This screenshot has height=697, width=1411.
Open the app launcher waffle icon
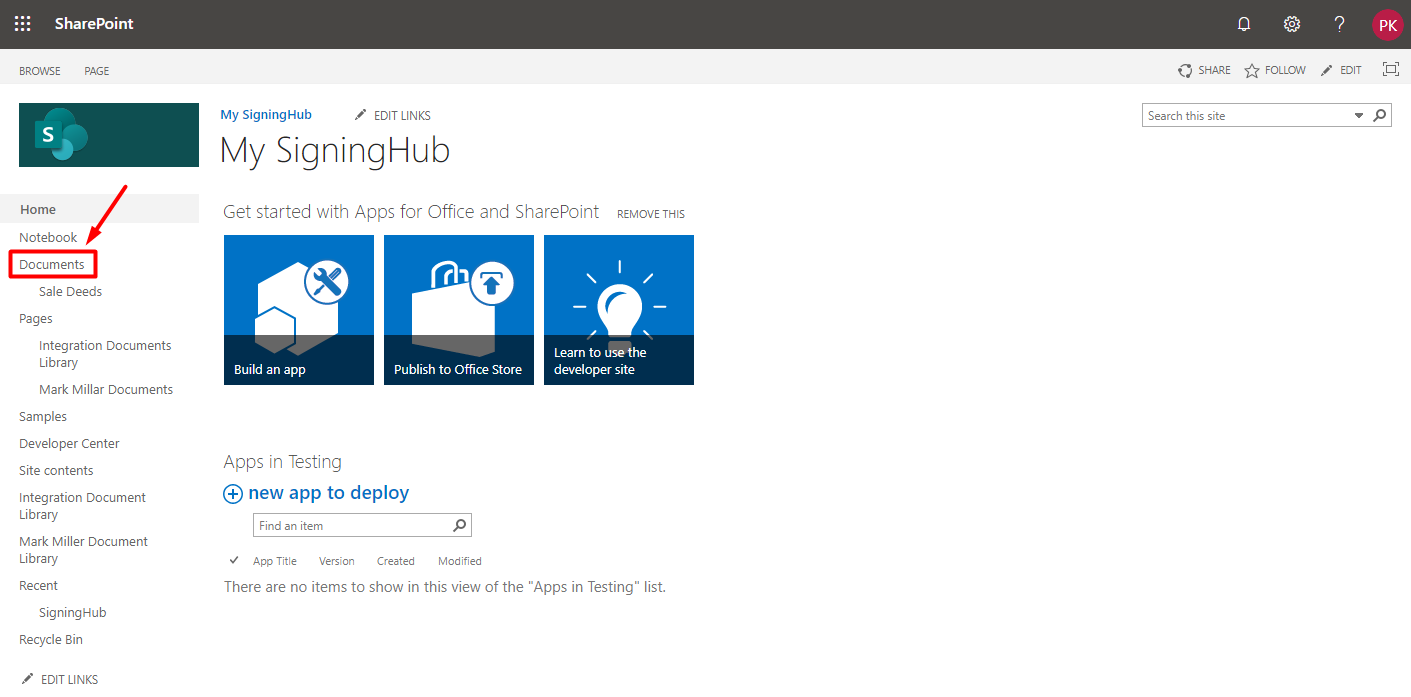[22, 24]
